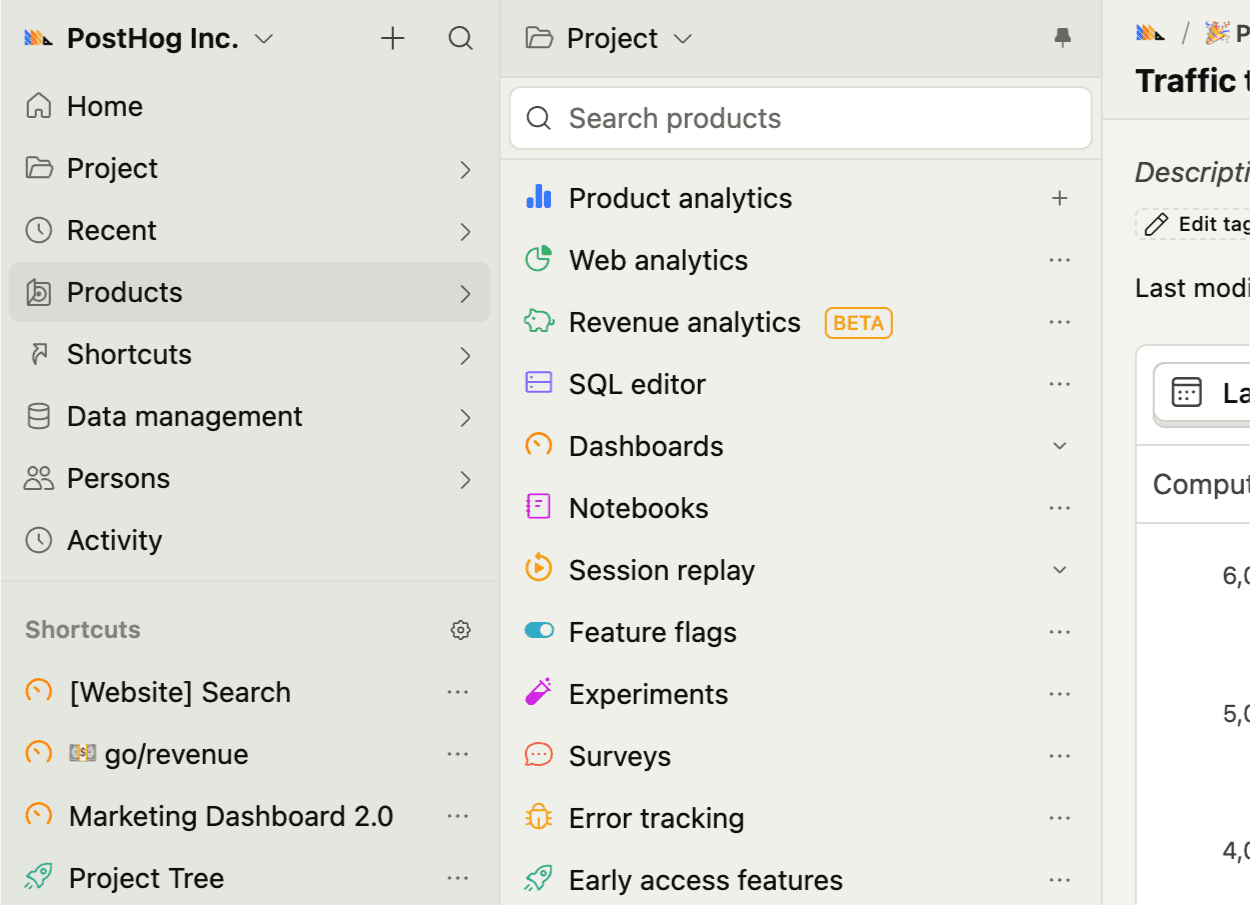
Task: Click the Recent clock icon
Action: click(38, 230)
